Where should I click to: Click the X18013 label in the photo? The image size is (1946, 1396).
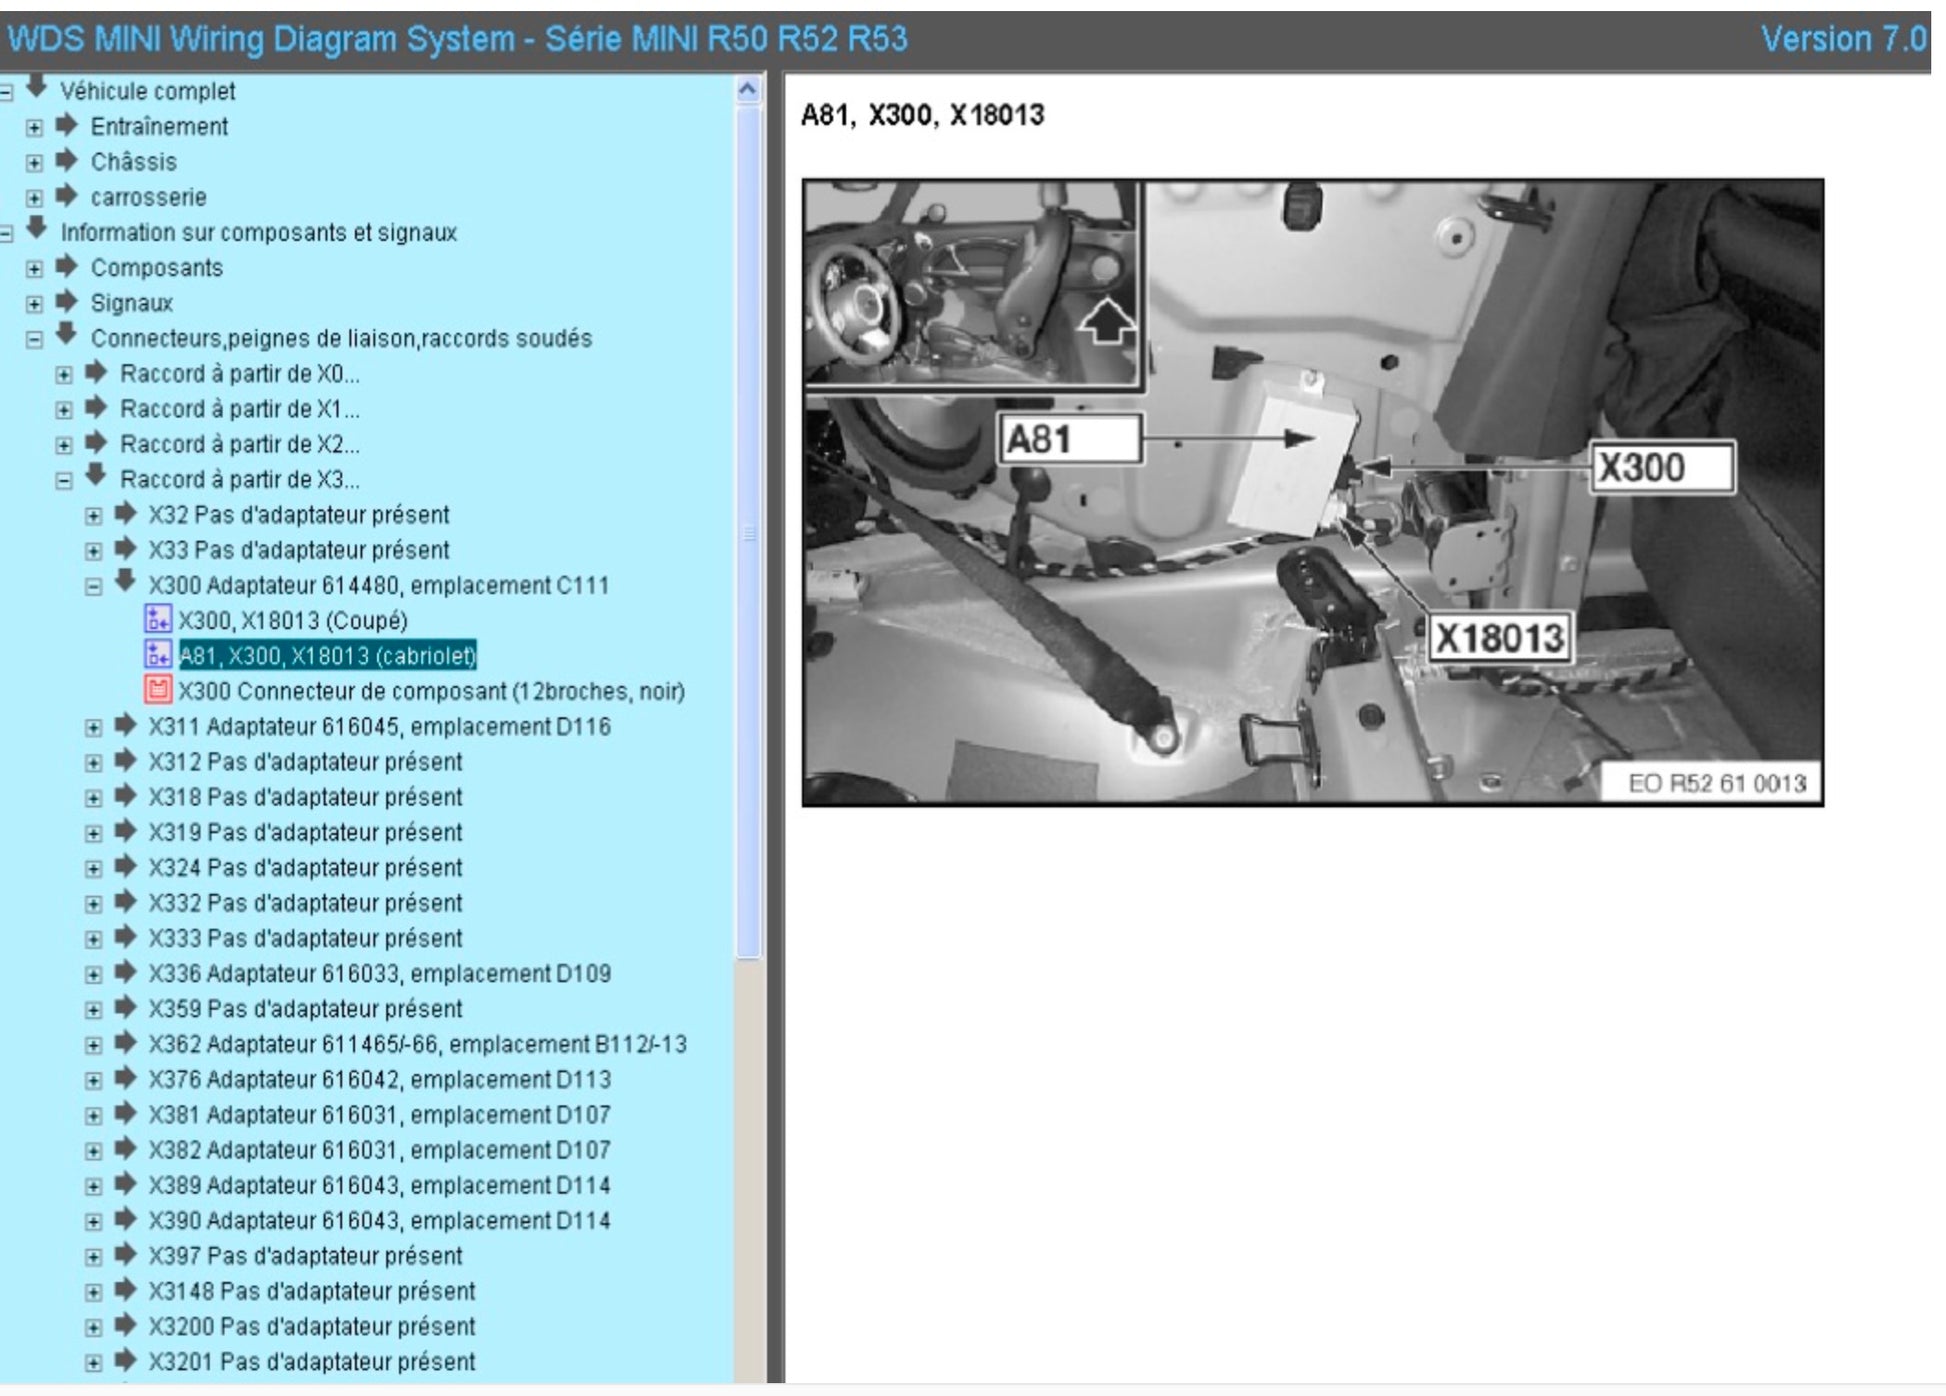pos(1498,638)
